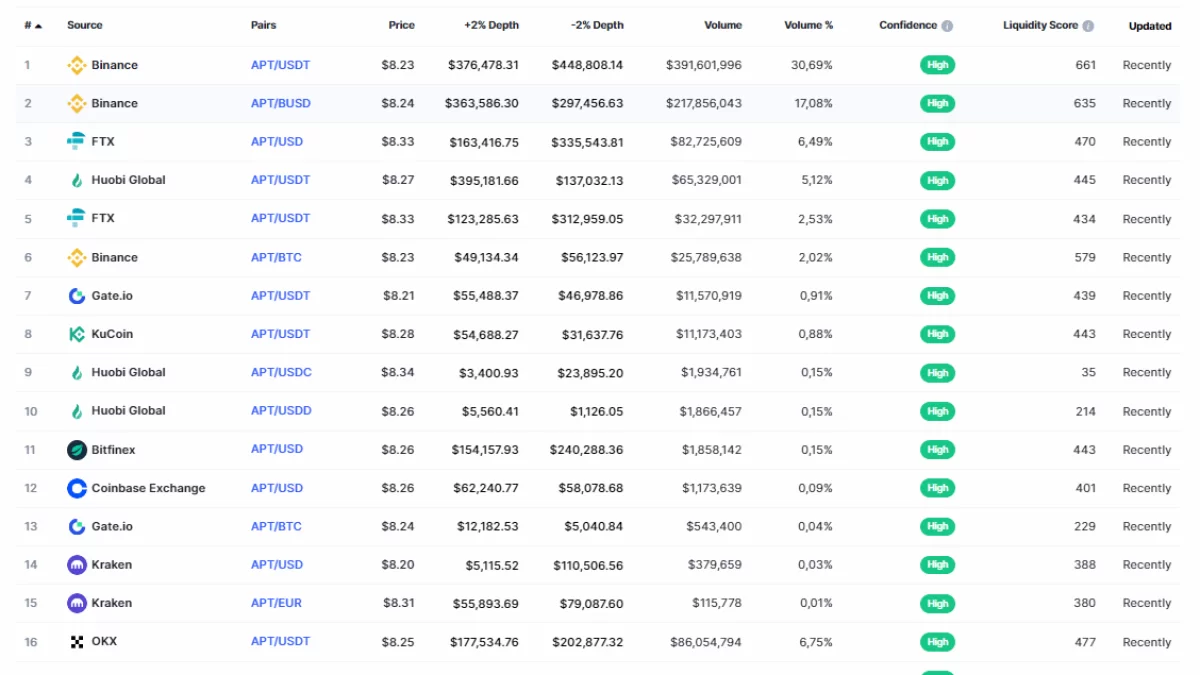Viewport: 1200px width, 675px height.
Task: Click the Bitfinex logo icon
Action: click(x=76, y=450)
